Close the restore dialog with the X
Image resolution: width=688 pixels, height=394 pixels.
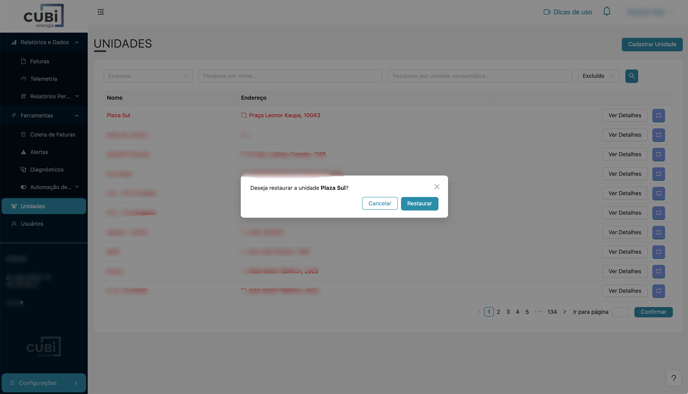[x=437, y=187]
